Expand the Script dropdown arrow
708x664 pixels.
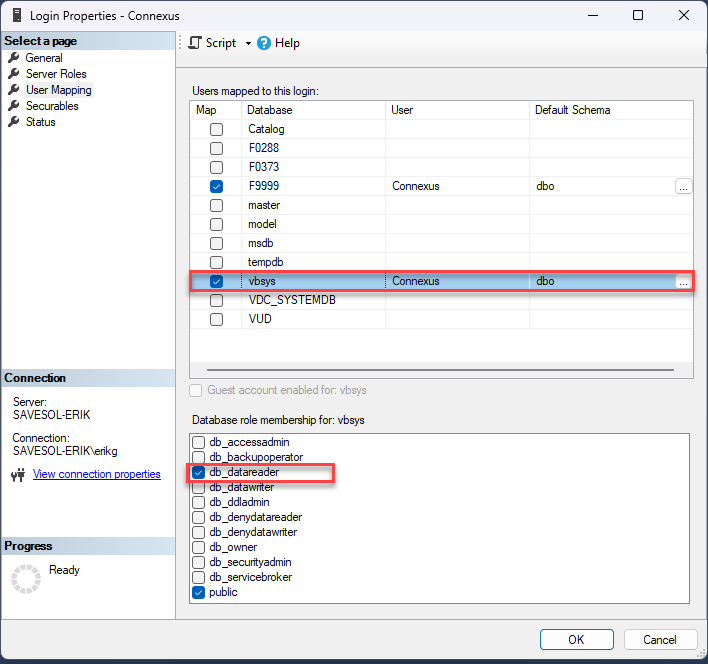[248, 43]
